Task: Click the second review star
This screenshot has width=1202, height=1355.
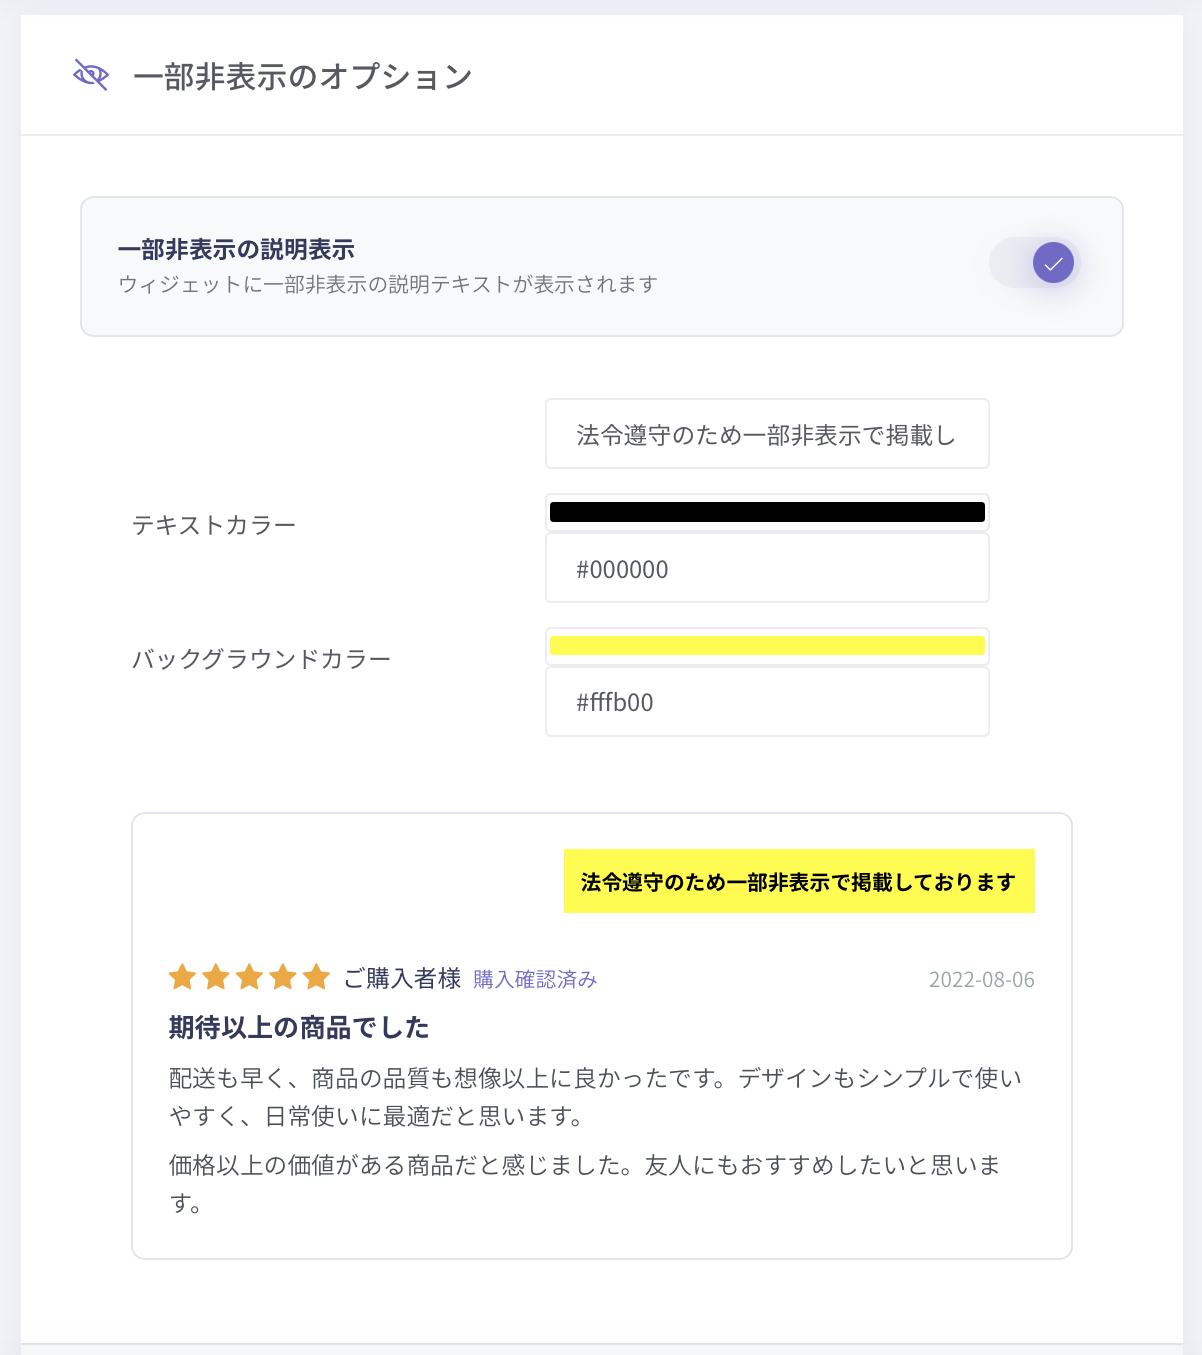Action: click(x=216, y=977)
